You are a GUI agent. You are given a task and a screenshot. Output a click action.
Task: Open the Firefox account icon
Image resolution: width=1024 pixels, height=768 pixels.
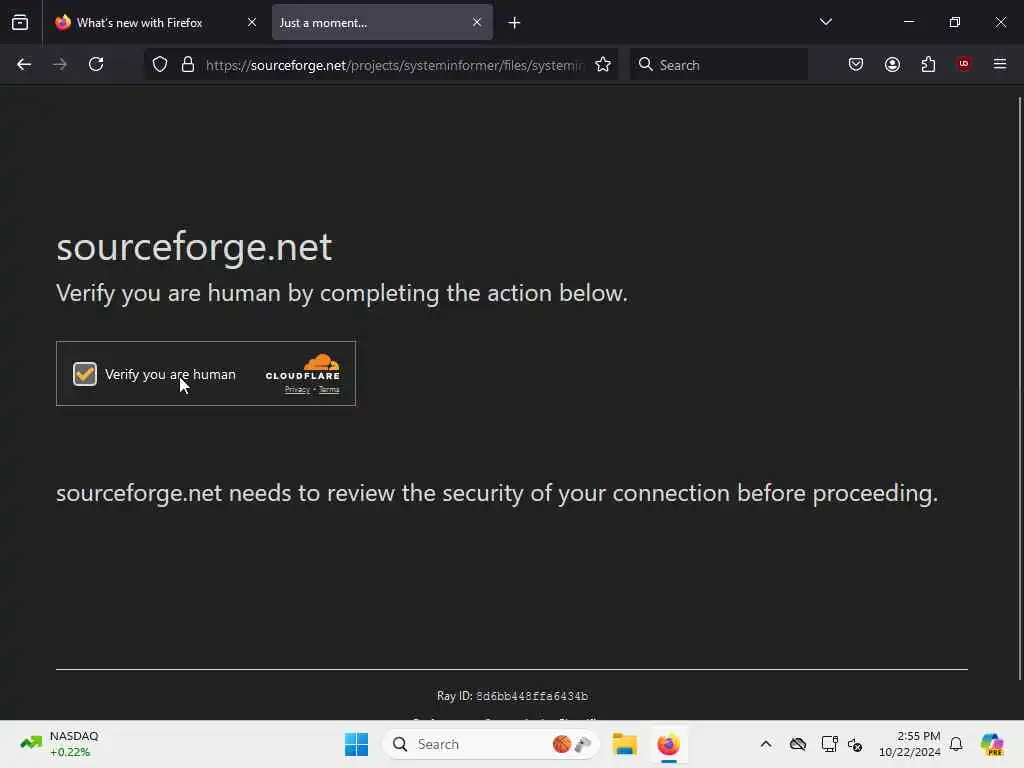click(x=892, y=64)
